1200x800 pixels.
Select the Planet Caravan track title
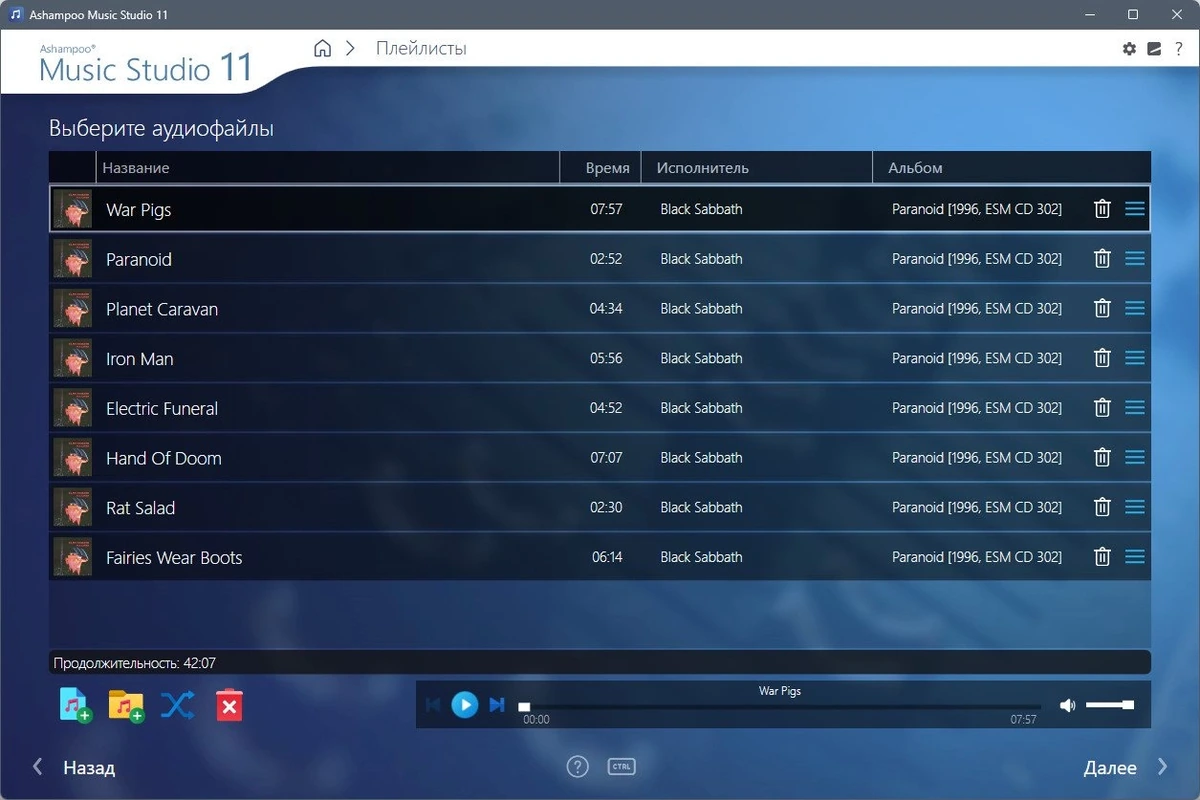pos(162,309)
